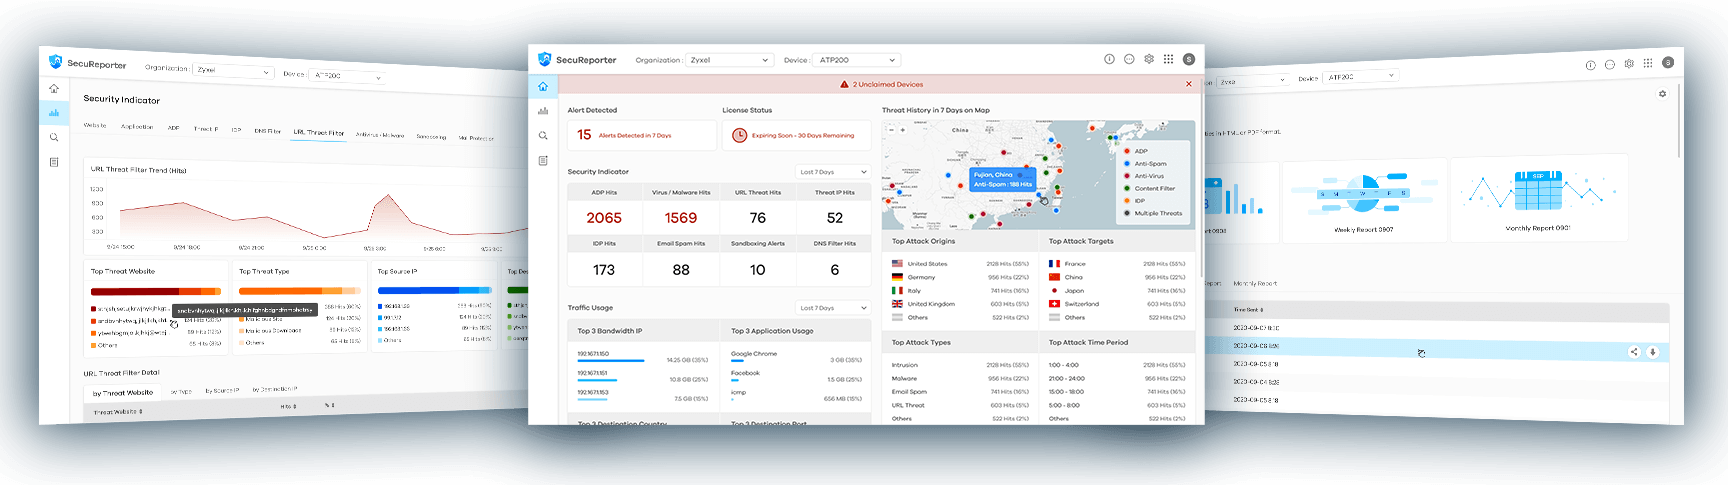Open the settings gear in center header

click(x=1149, y=60)
